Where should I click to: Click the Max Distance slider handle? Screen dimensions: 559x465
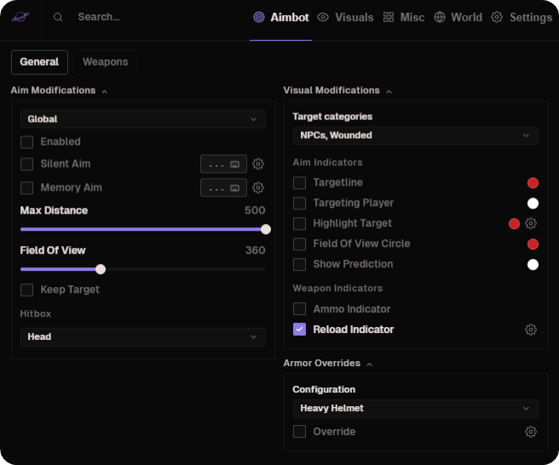(x=266, y=229)
